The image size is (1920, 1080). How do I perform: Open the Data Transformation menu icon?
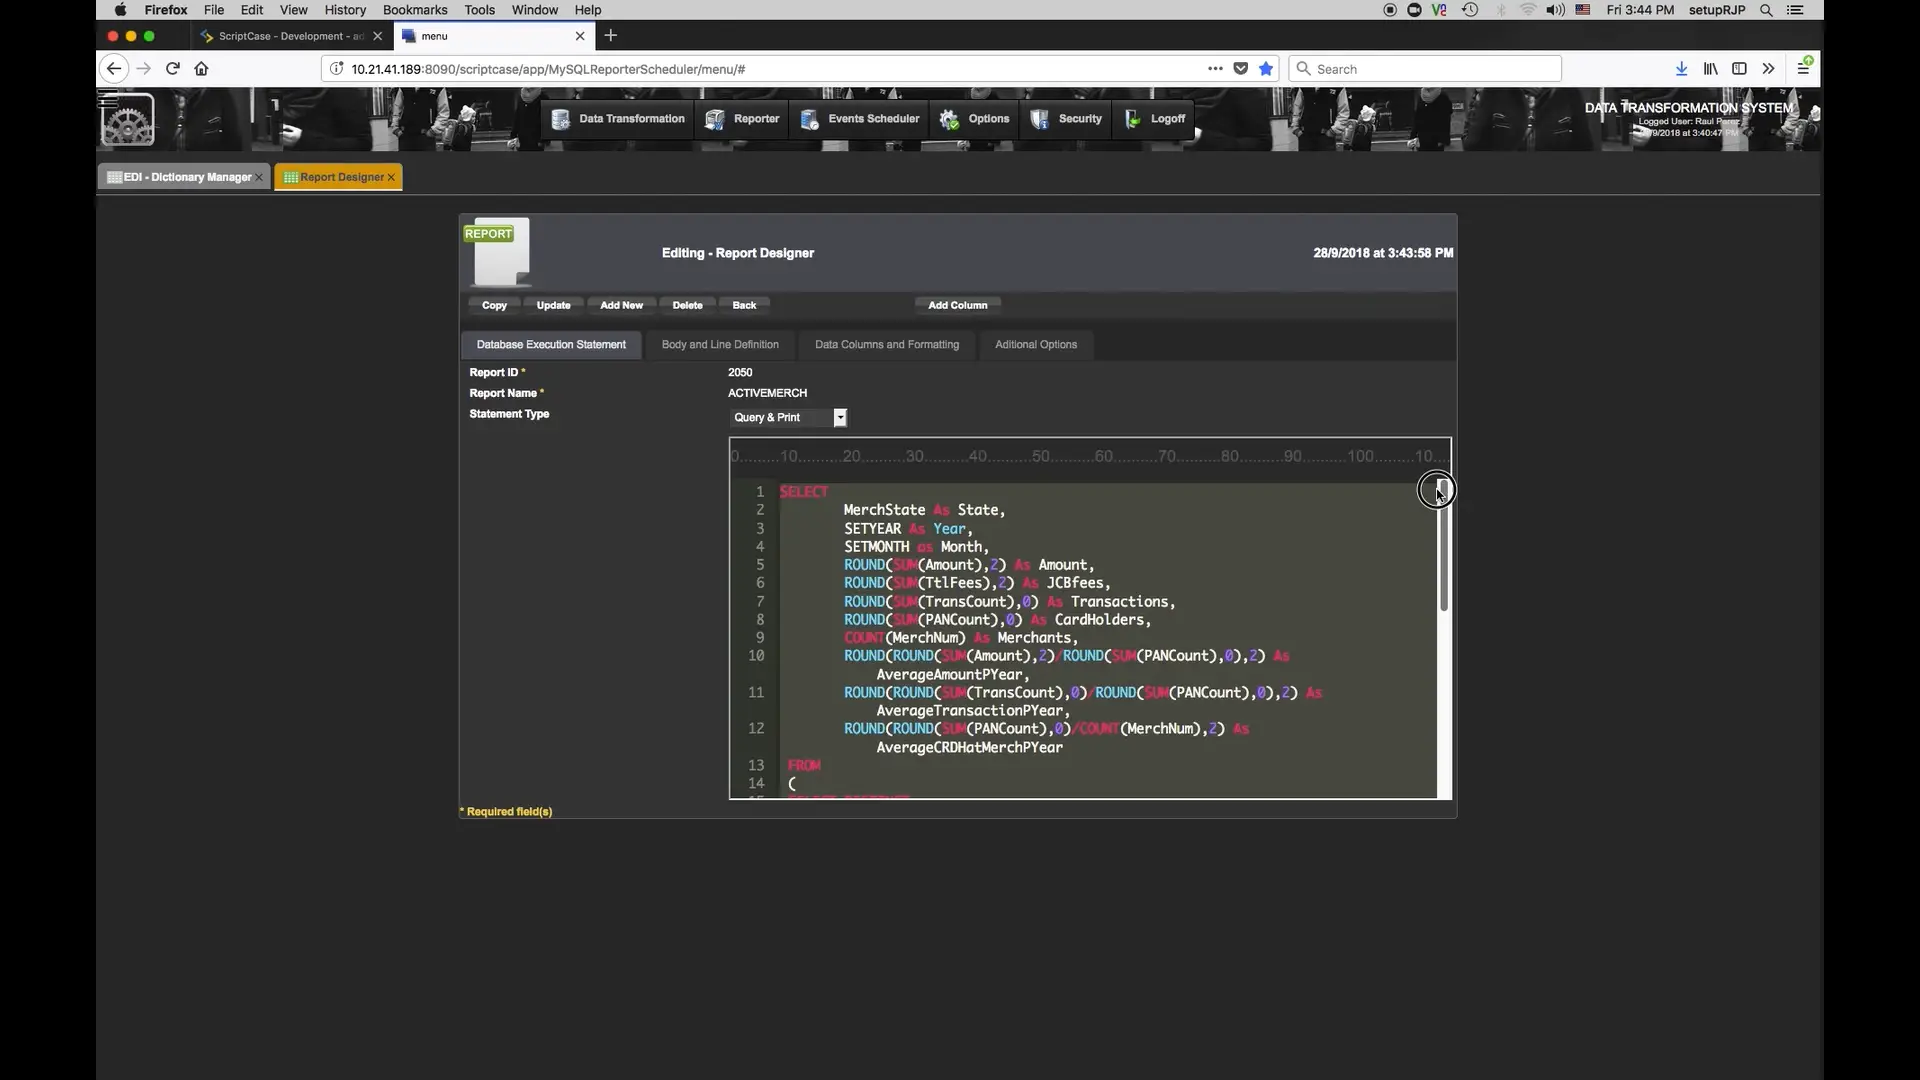click(562, 119)
